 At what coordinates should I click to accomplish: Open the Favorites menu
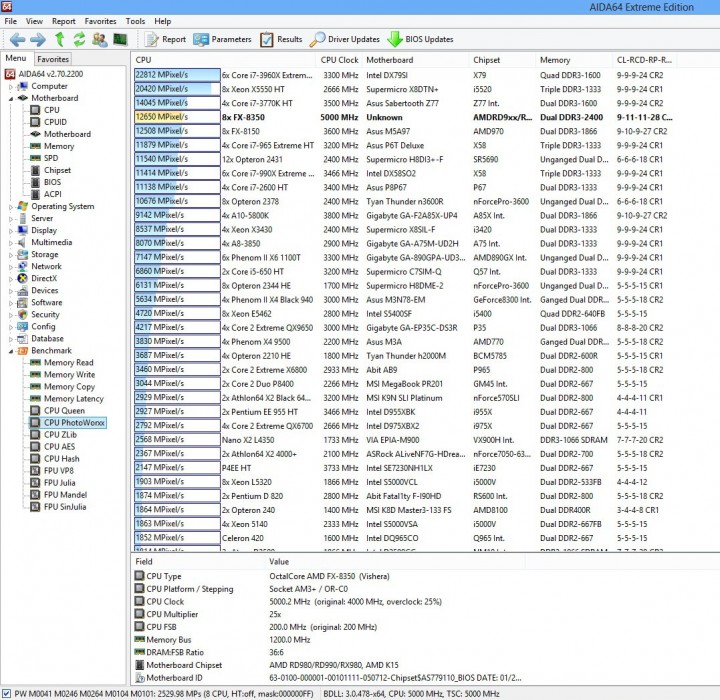[x=100, y=21]
